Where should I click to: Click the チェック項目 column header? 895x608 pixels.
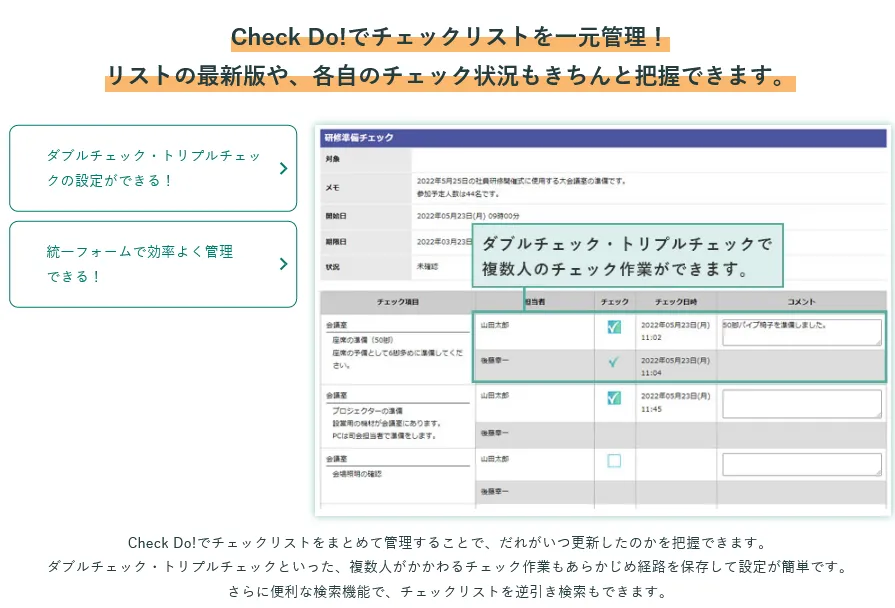point(398,301)
